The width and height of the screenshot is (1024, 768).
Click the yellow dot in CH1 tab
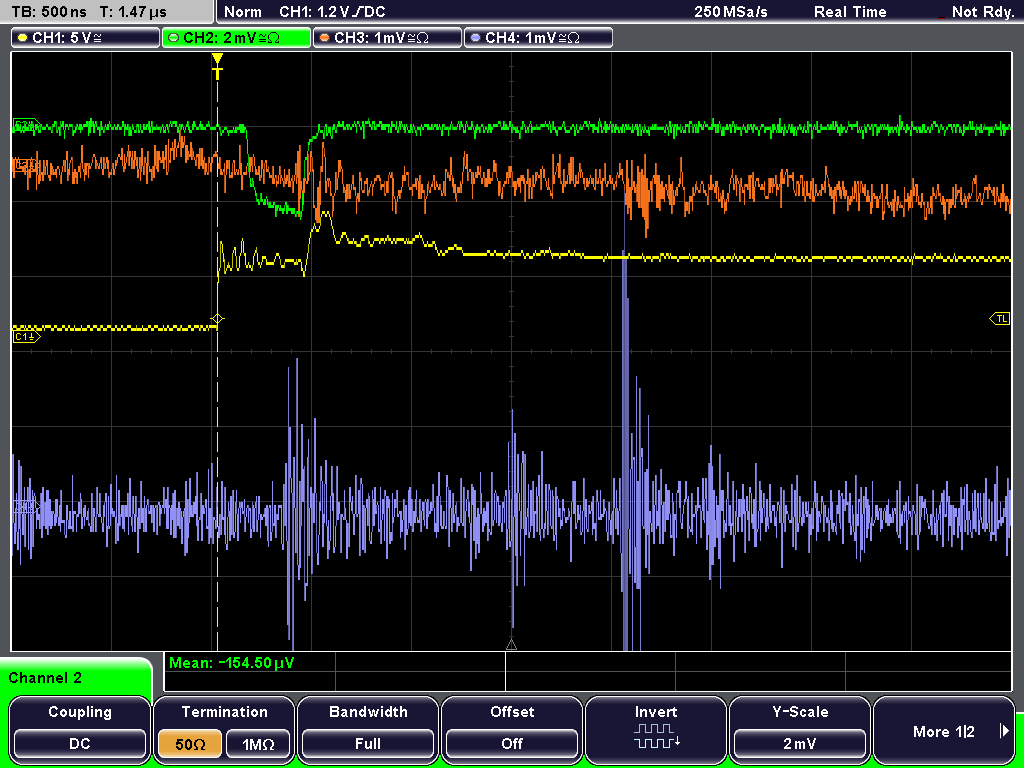click(23, 38)
